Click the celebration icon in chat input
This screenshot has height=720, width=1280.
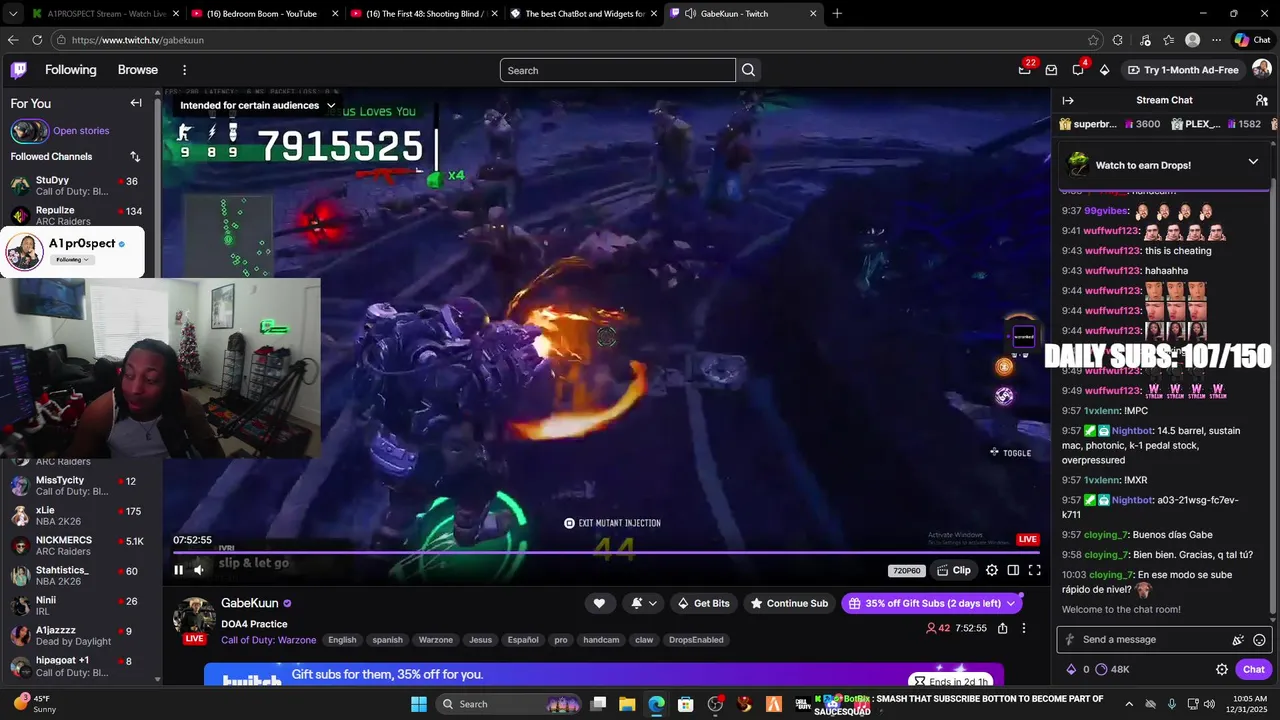pyautogui.click(x=1238, y=640)
